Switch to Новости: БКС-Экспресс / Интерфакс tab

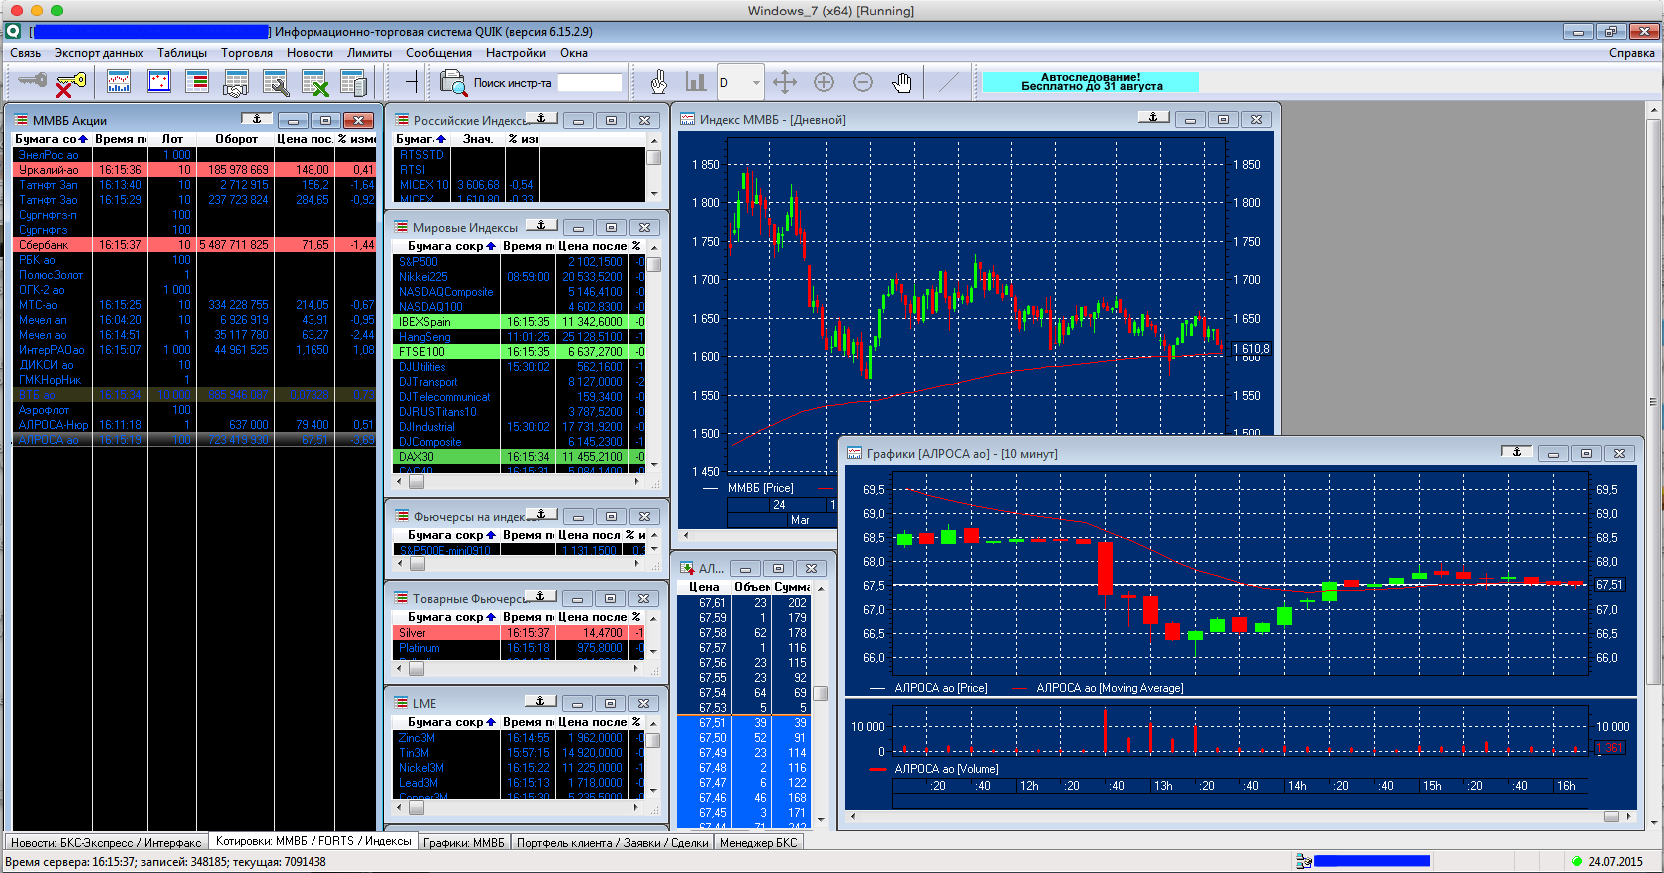point(106,842)
